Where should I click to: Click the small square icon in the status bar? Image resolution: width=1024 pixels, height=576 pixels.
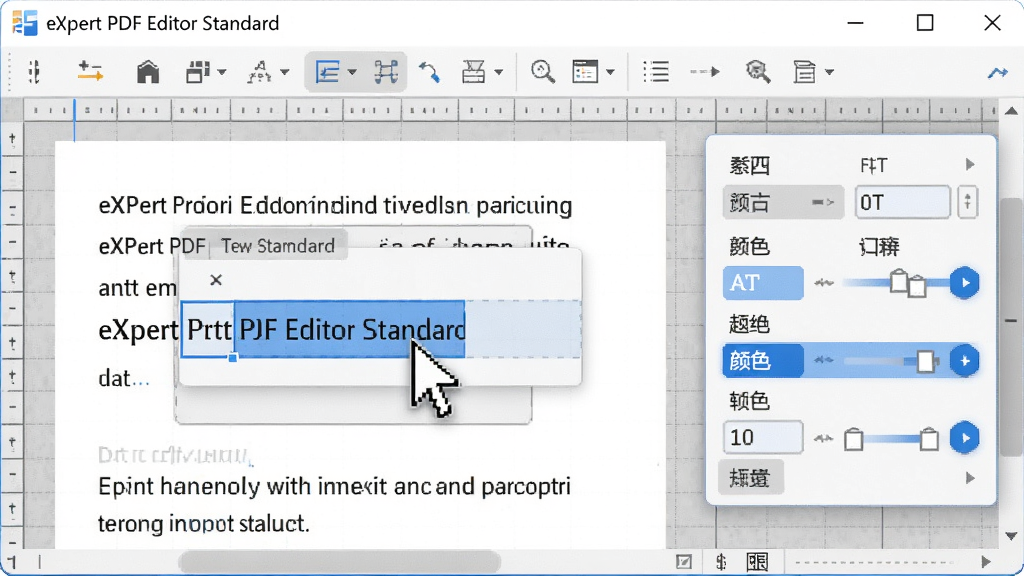click(684, 562)
